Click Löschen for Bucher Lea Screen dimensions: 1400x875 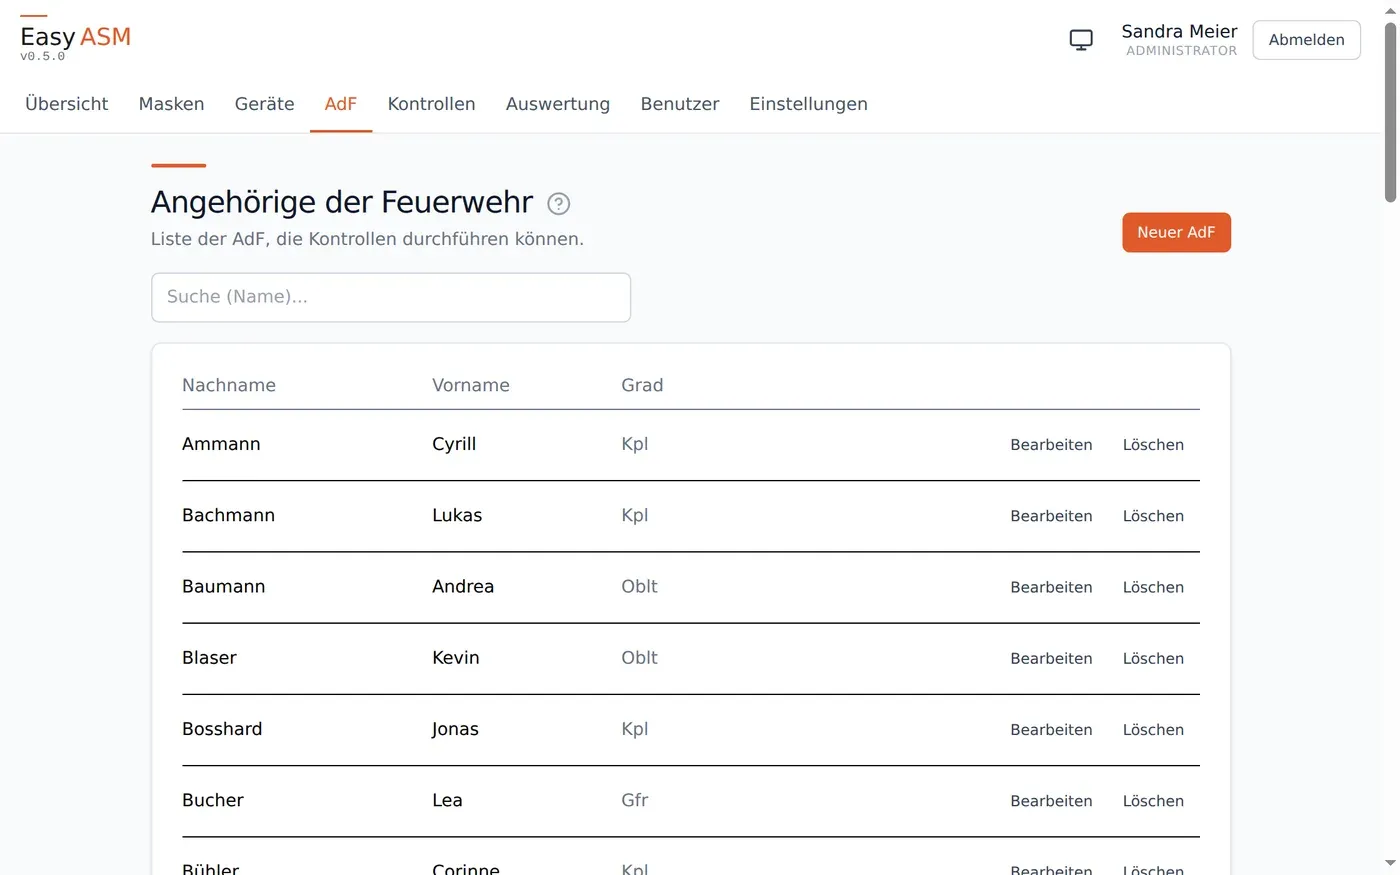pos(1153,801)
